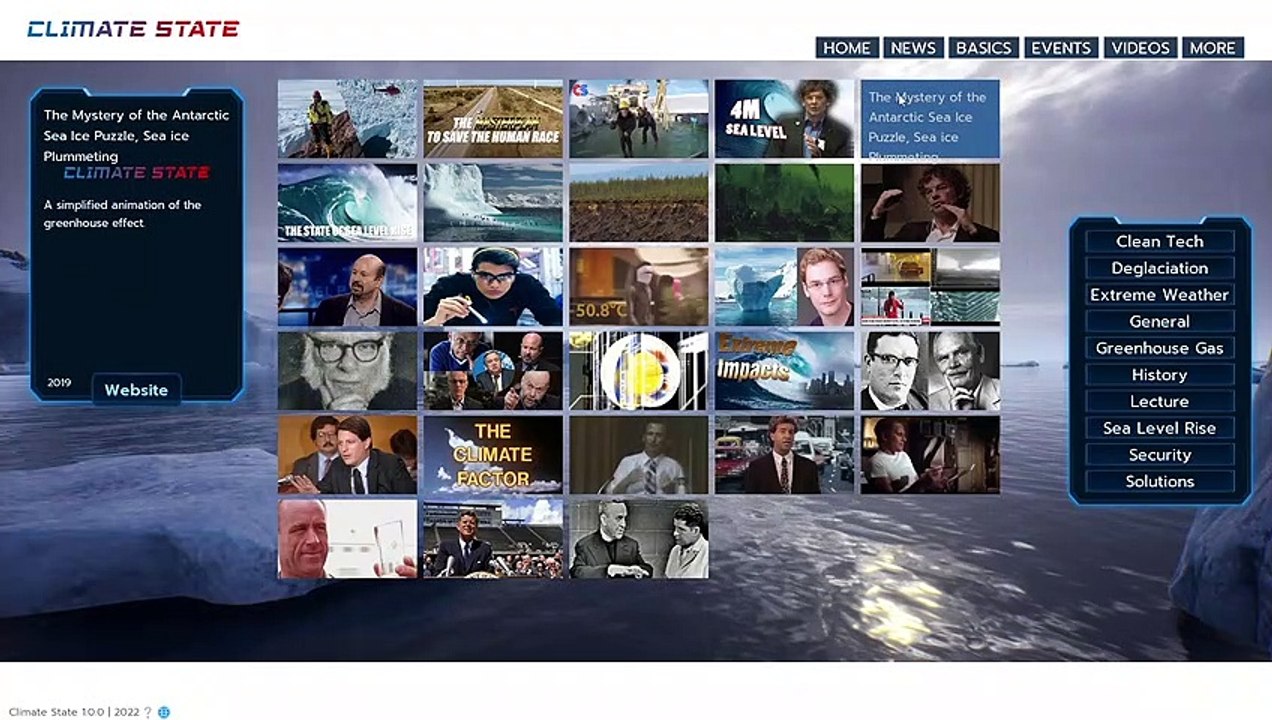The height and width of the screenshot is (720, 1272).
Task: Open the brown field landscape thumbnail
Action: [x=639, y=203]
